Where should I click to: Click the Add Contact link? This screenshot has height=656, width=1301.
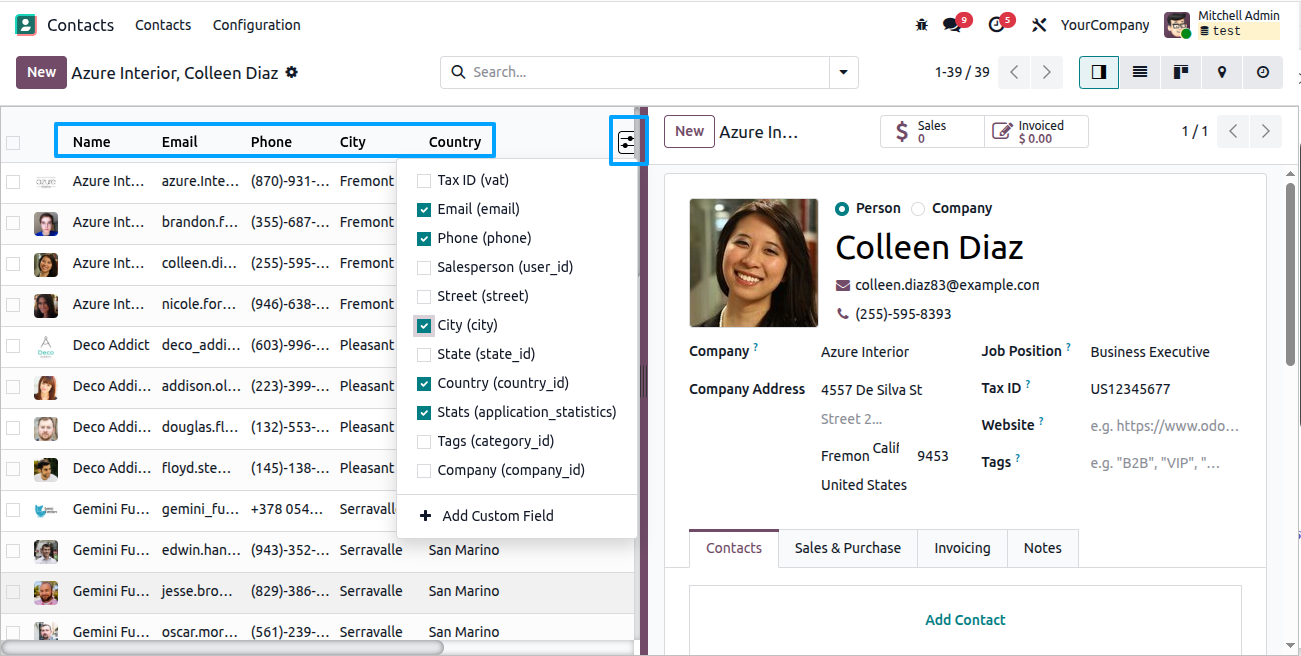point(965,620)
